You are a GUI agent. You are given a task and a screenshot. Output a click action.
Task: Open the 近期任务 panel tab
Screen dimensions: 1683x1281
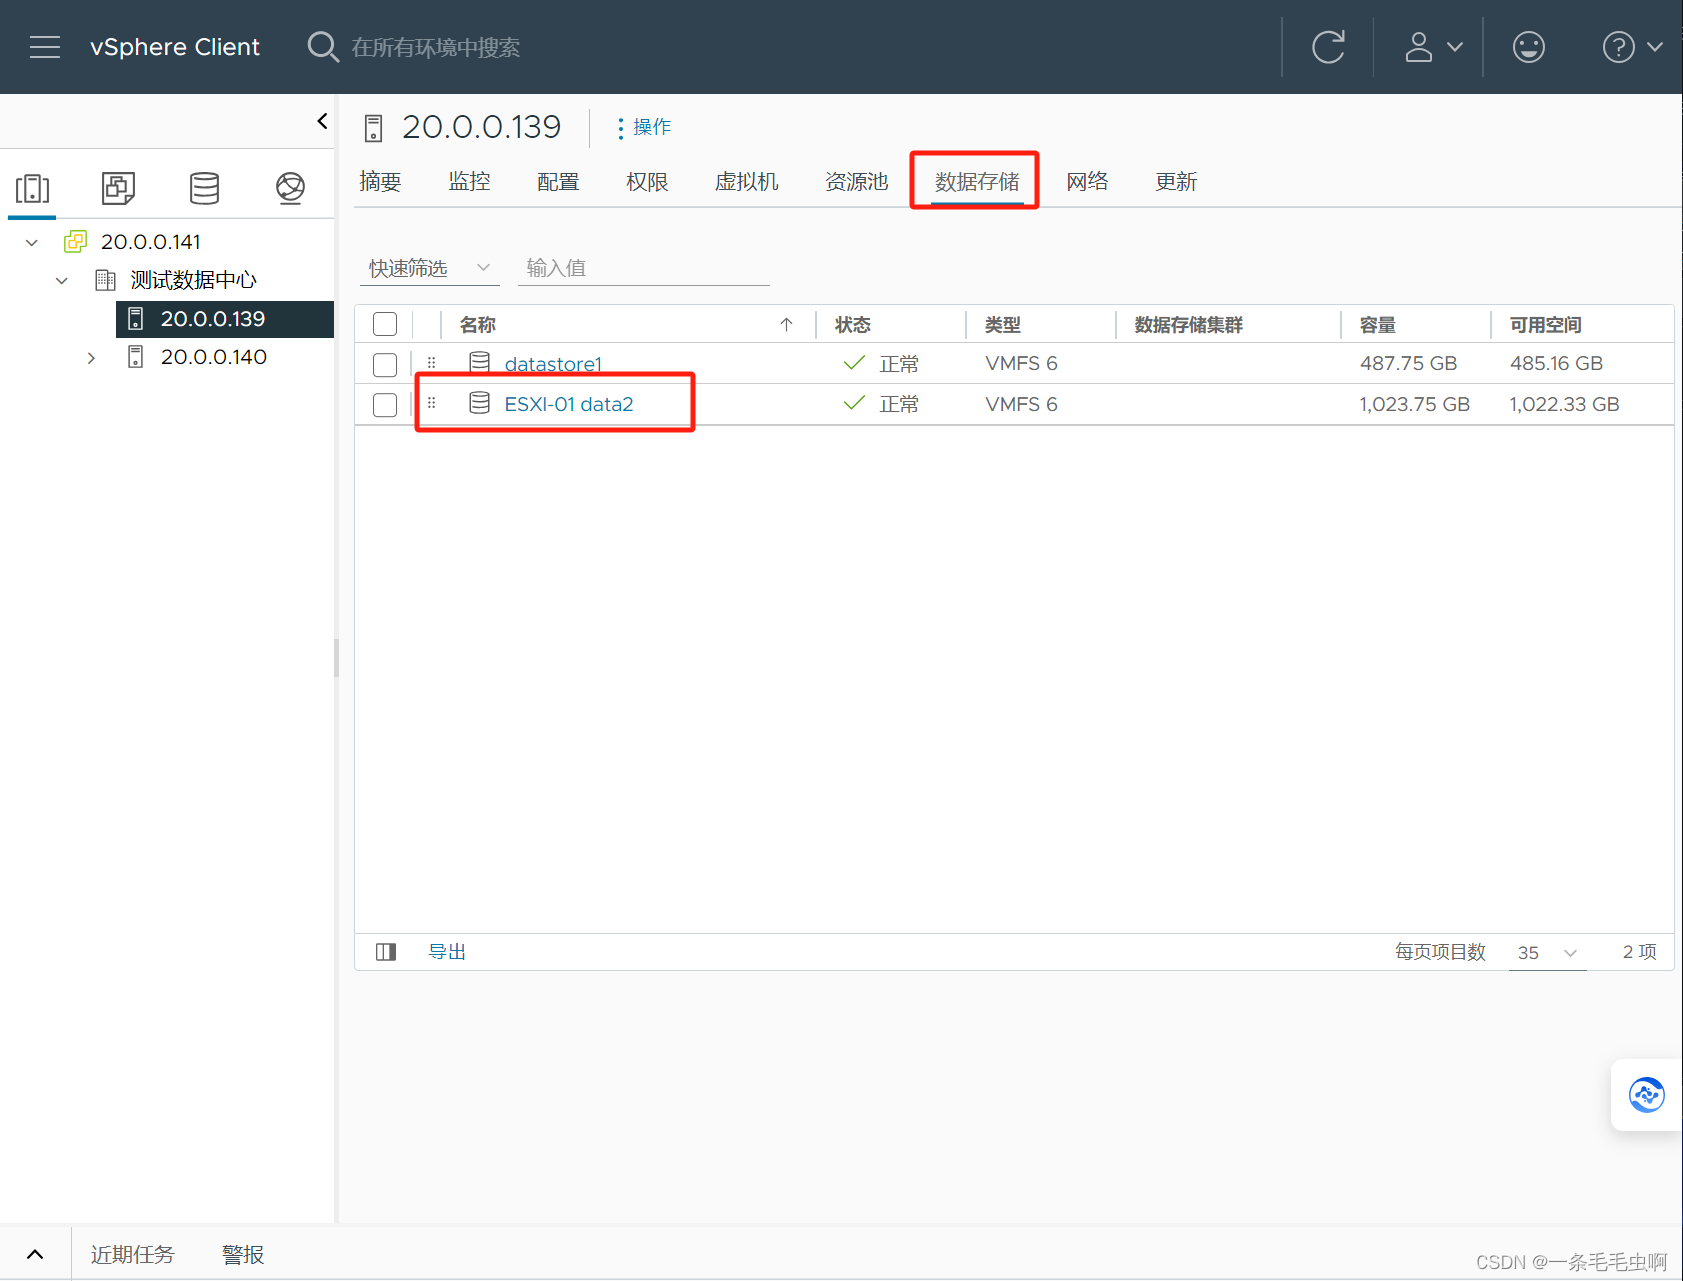[x=132, y=1254]
